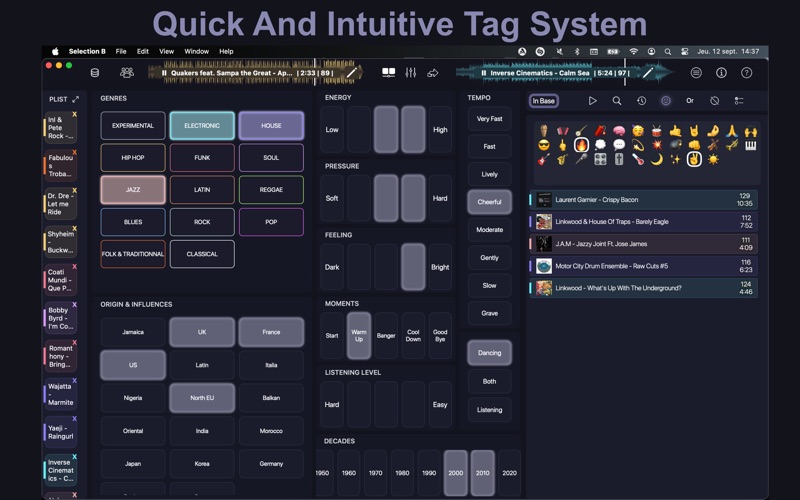Select the crescent moon emoji tag

[x=656, y=159]
